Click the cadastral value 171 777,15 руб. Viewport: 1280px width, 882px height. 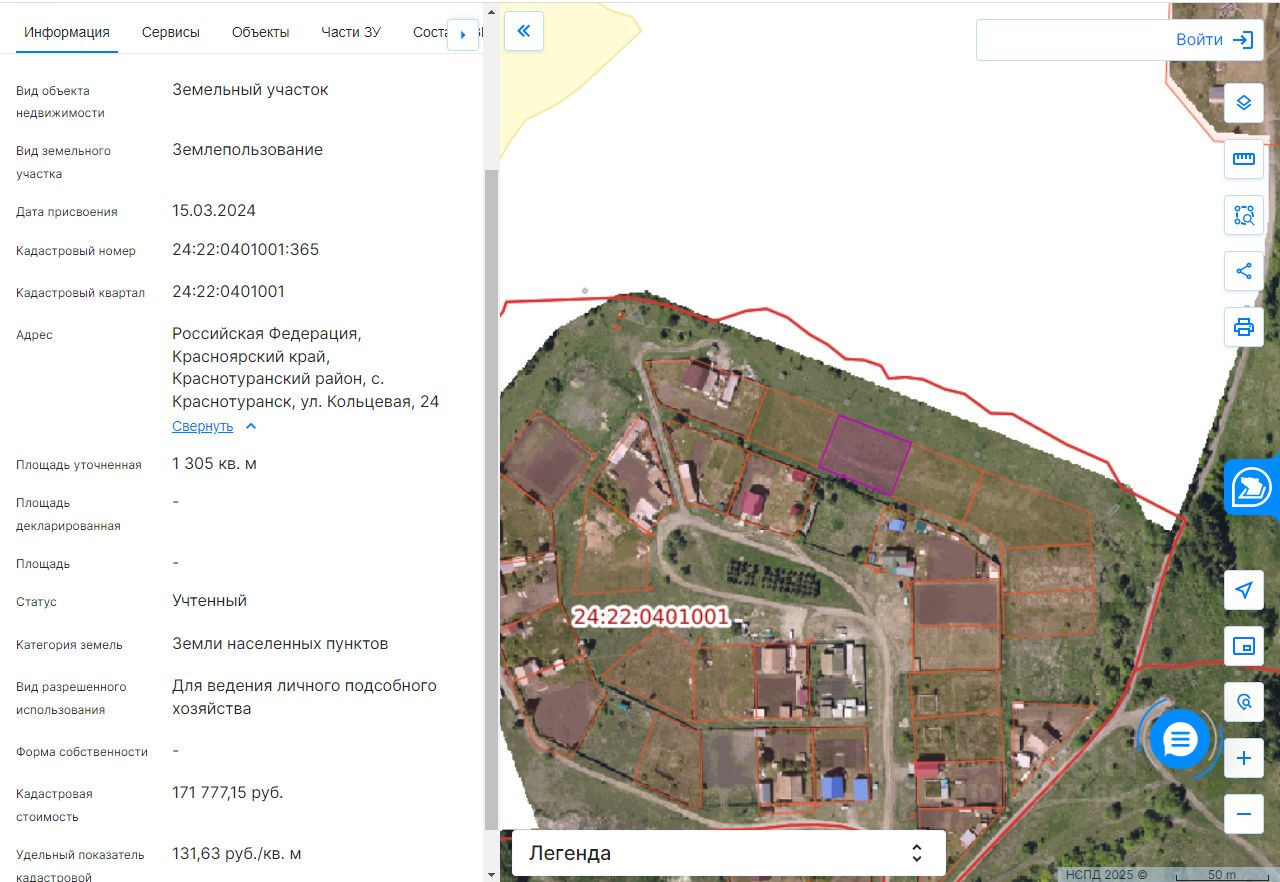[228, 793]
